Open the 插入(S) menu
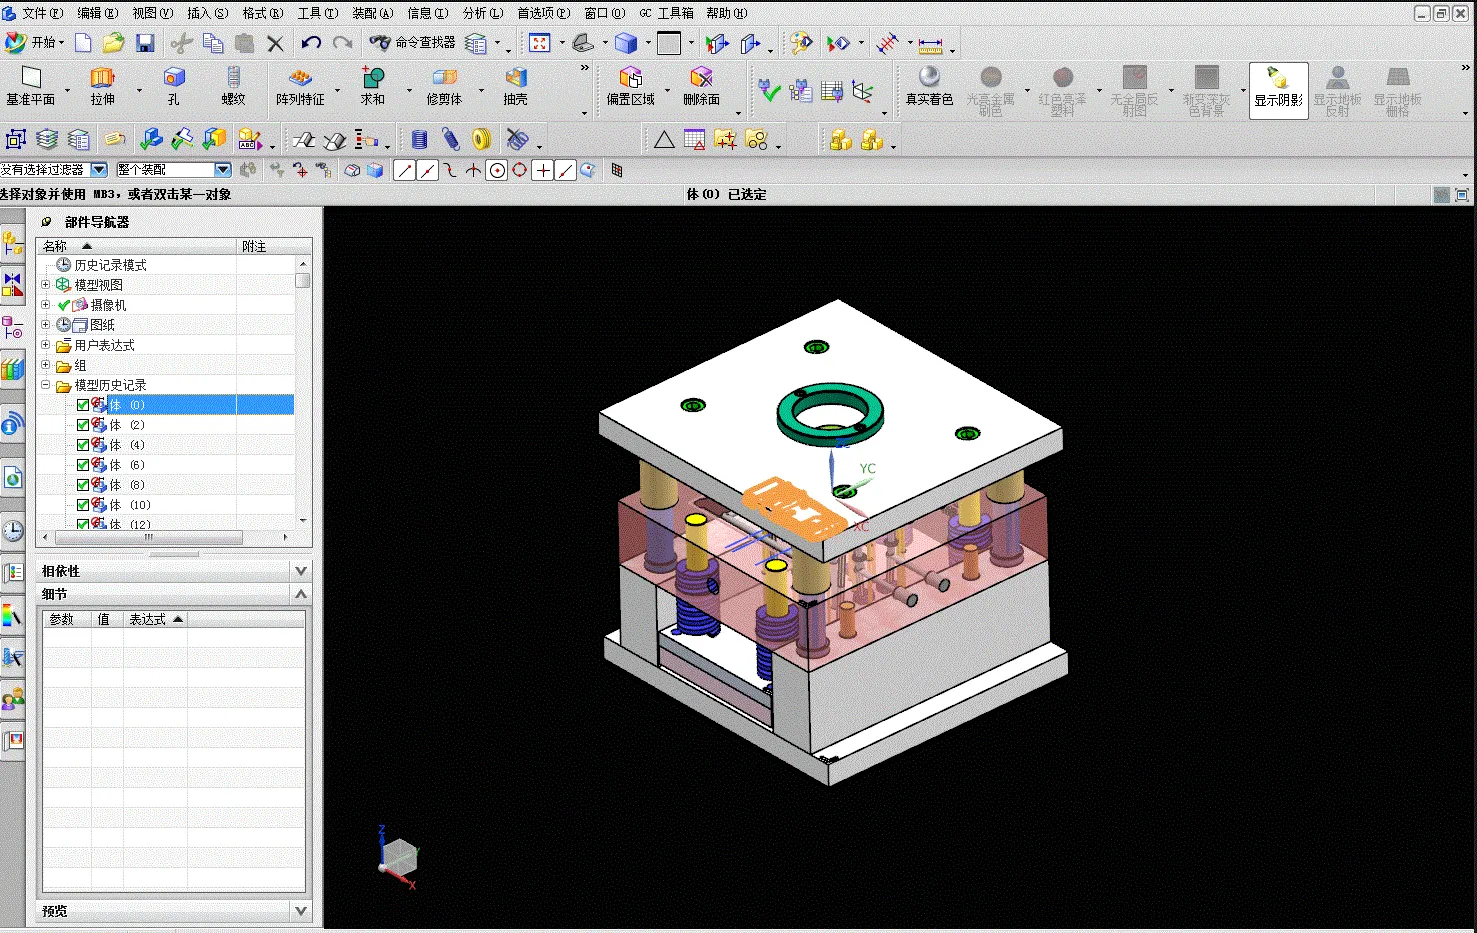Screen dimensions: 1477x933 pos(207,13)
